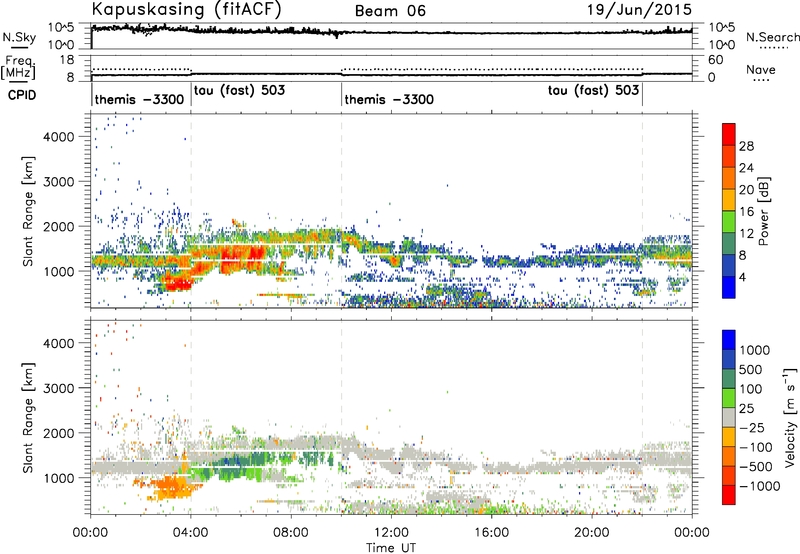The height and width of the screenshot is (554, 800).
Task: Click the "Slant Range [km]" label of the velocity panel
Action: click(x=28, y=417)
